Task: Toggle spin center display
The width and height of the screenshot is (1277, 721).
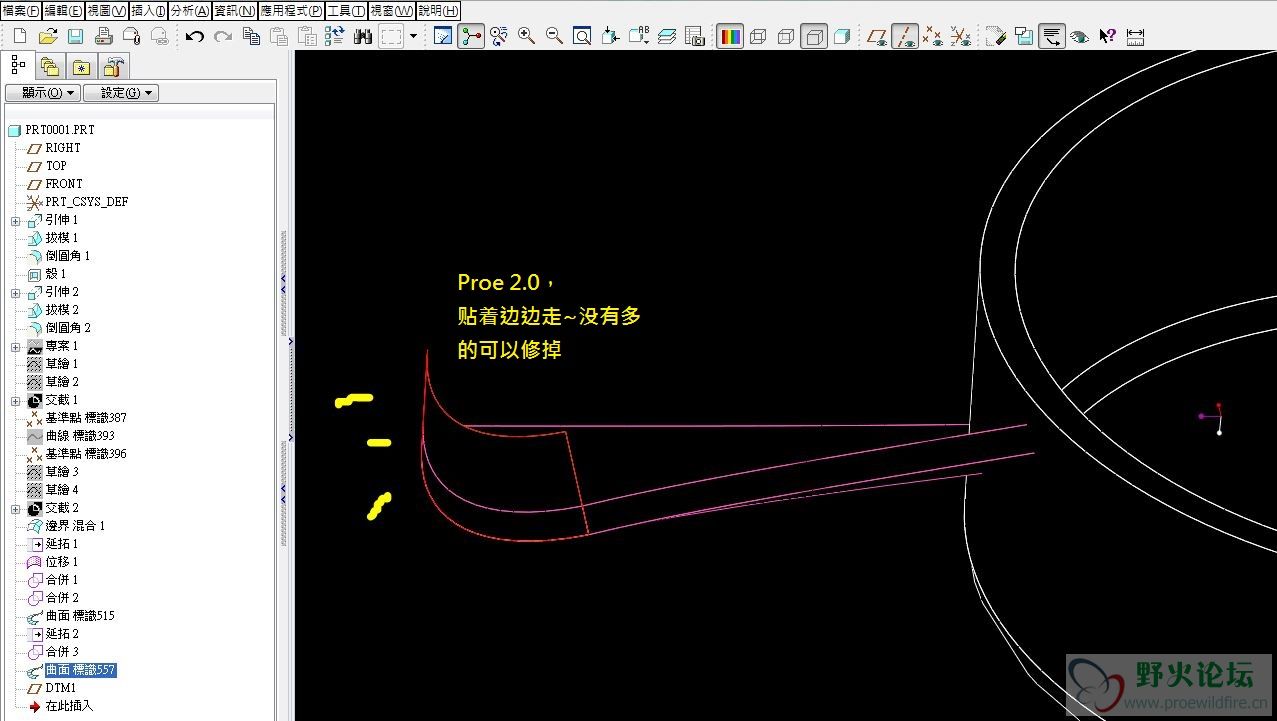Action: coord(471,36)
